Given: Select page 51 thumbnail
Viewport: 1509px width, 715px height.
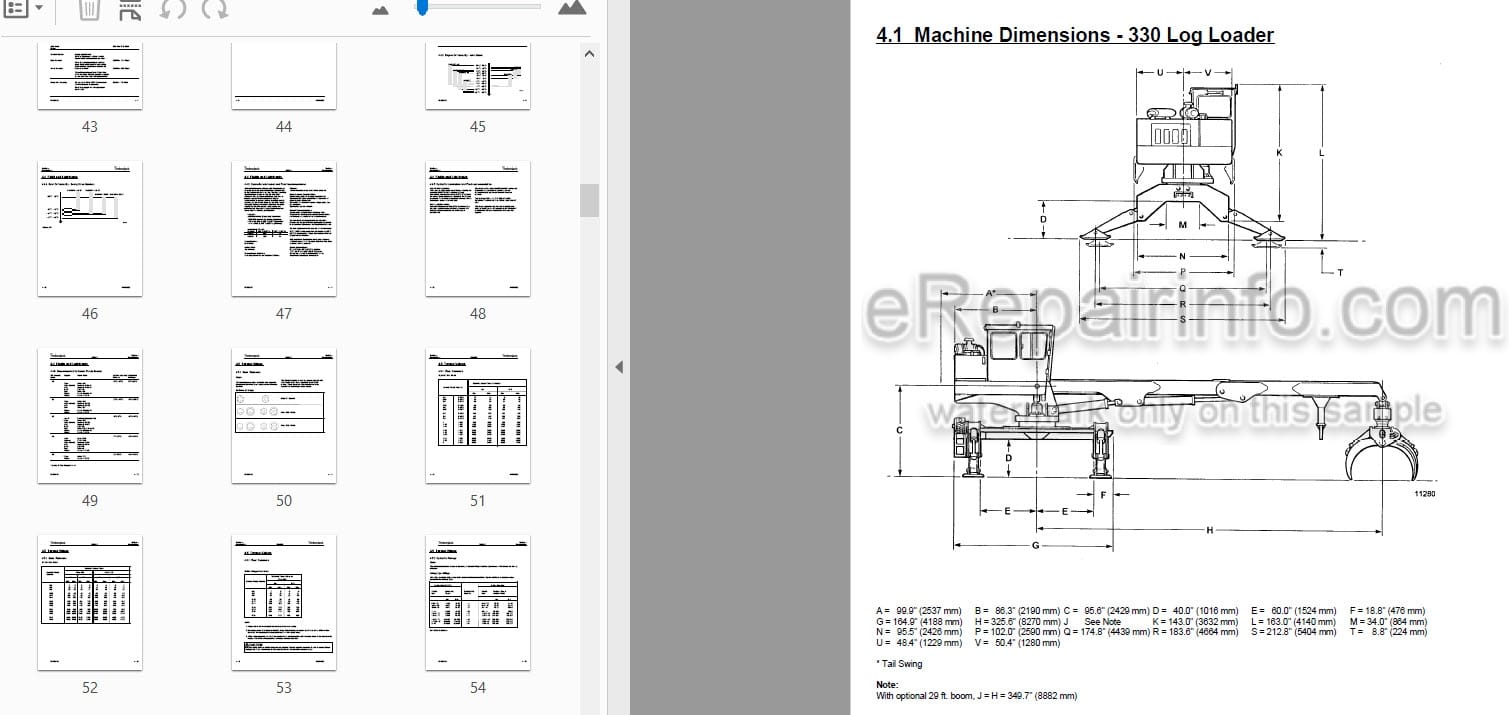Looking at the screenshot, I should [478, 415].
